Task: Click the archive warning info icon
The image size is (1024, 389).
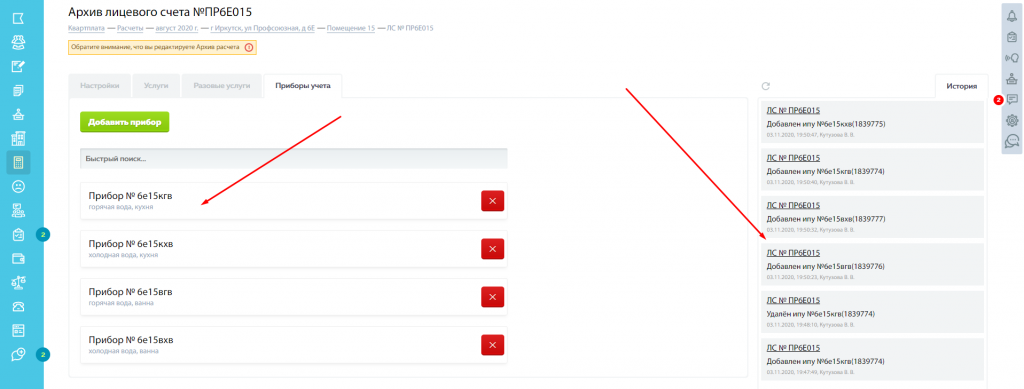Action: [x=248, y=48]
